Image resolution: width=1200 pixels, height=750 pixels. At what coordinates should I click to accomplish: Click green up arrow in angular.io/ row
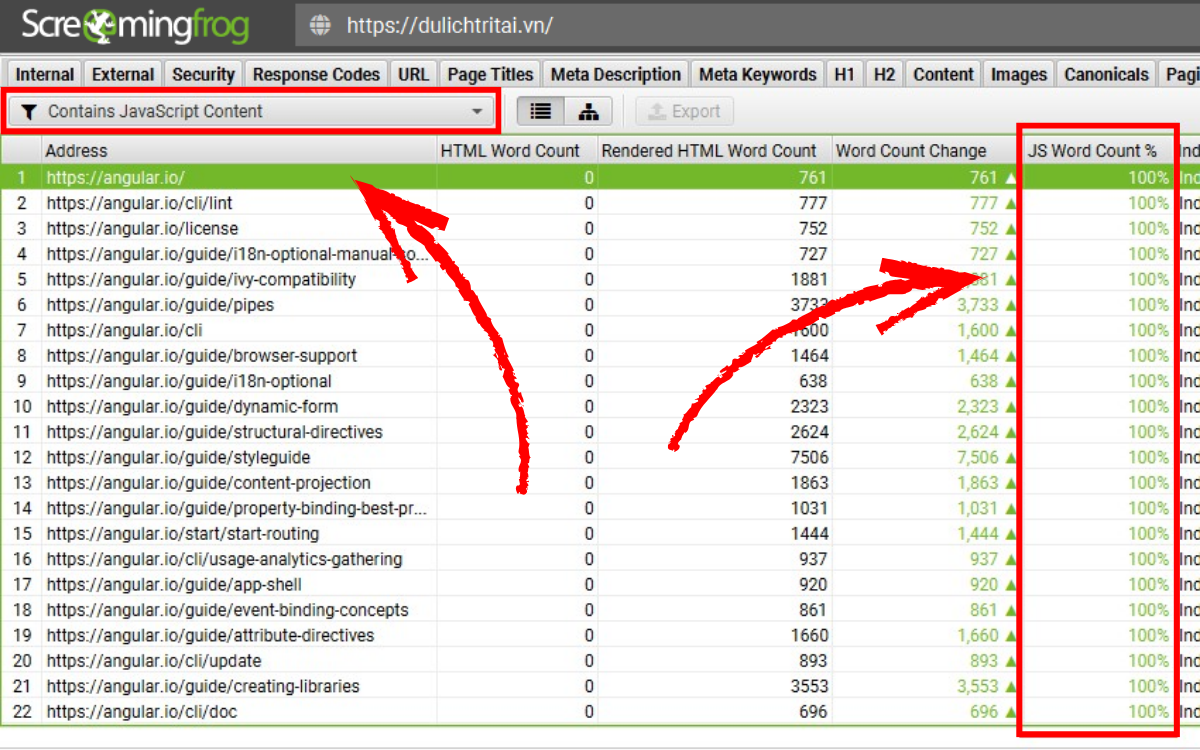[1010, 178]
